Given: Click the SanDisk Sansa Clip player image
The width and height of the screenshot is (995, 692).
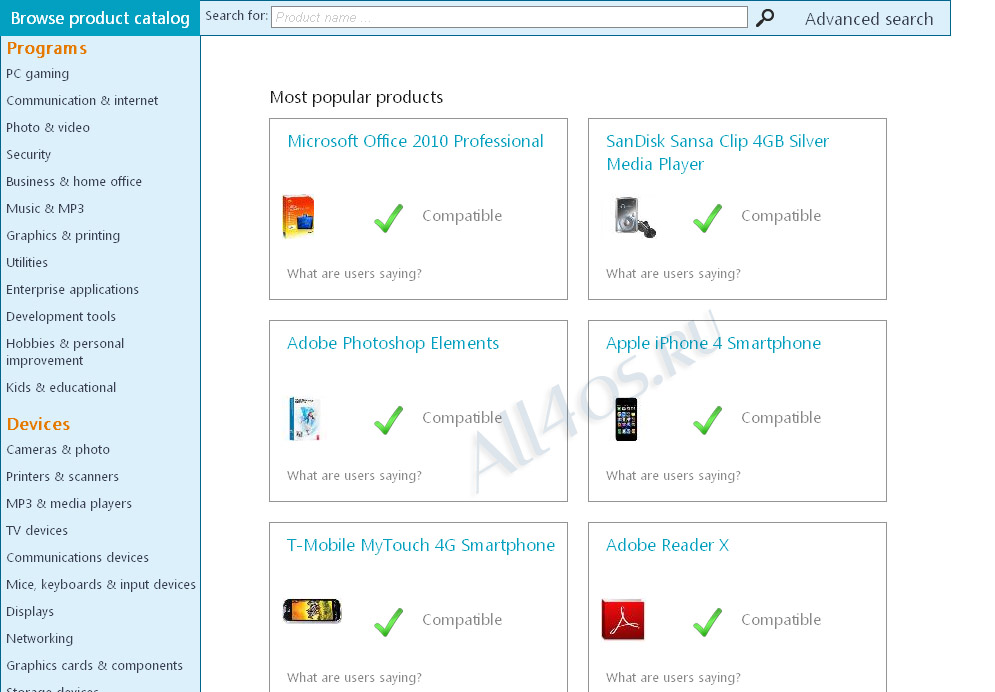Looking at the screenshot, I should click(635, 218).
